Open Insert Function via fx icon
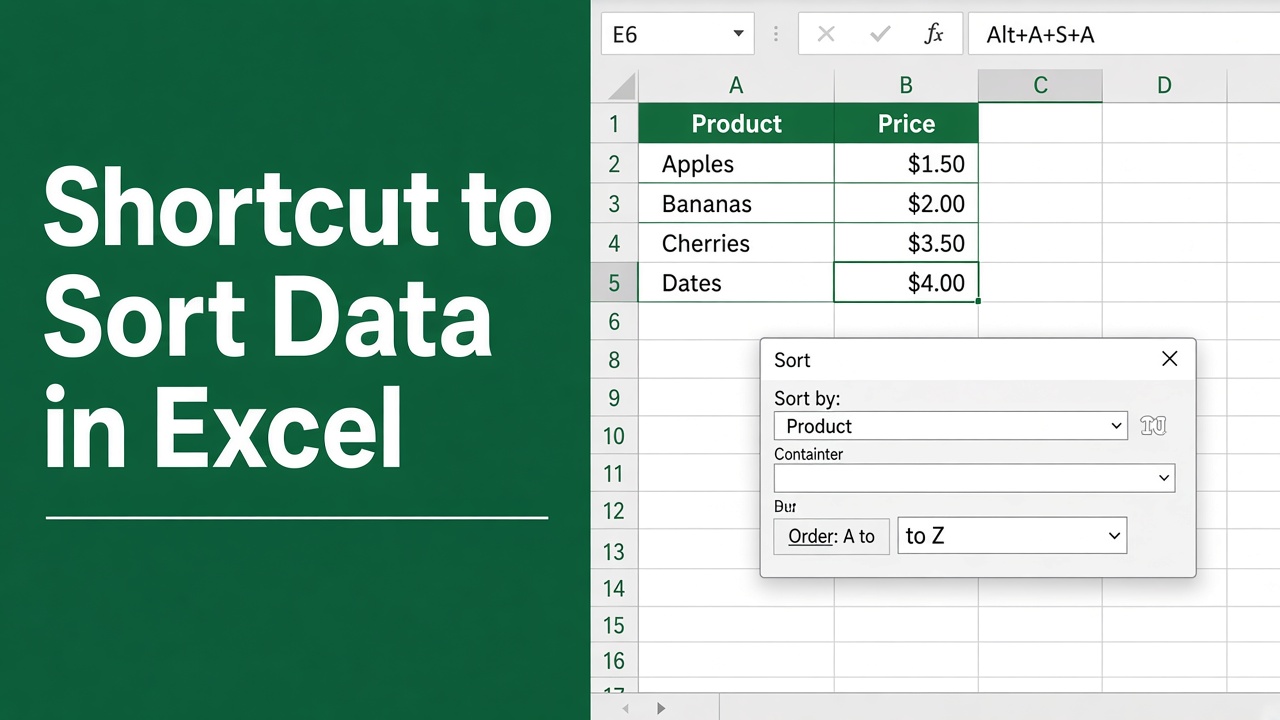The width and height of the screenshot is (1280, 720). coord(934,34)
